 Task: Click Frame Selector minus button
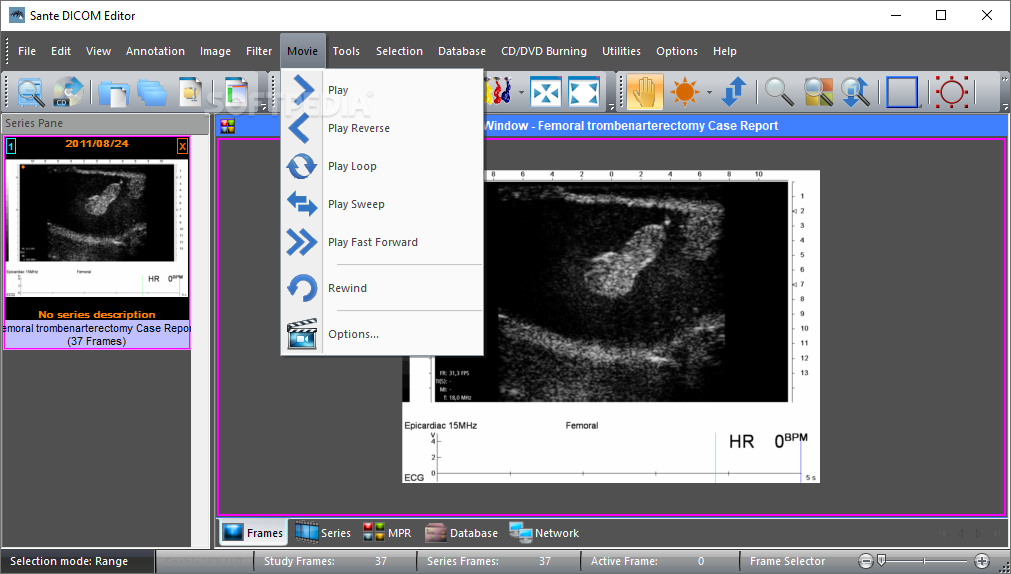click(866, 561)
